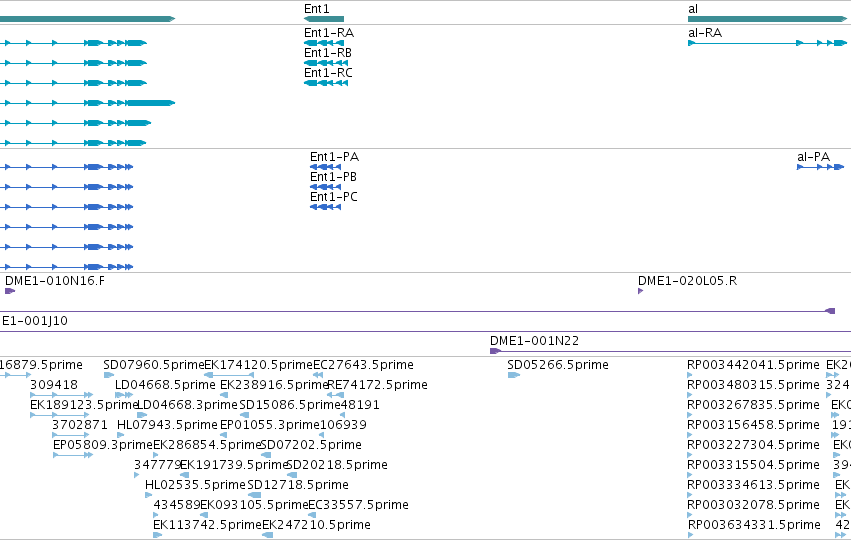851x540 pixels.
Task: Click the SD12718.5prime EST label
Action: point(298,485)
